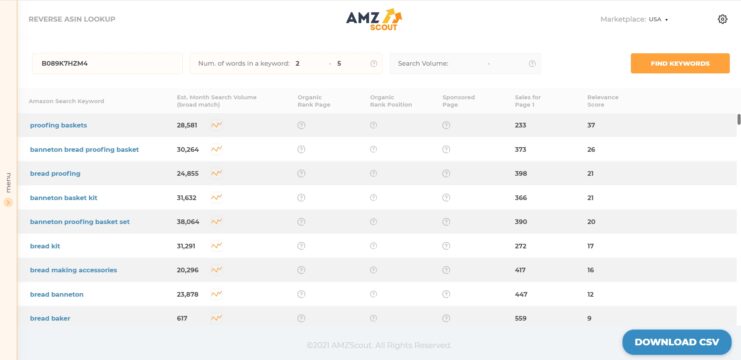Screen dimensions: 741x360
Task: Open the bread making accessories keyword link
Action: [x=73, y=270]
